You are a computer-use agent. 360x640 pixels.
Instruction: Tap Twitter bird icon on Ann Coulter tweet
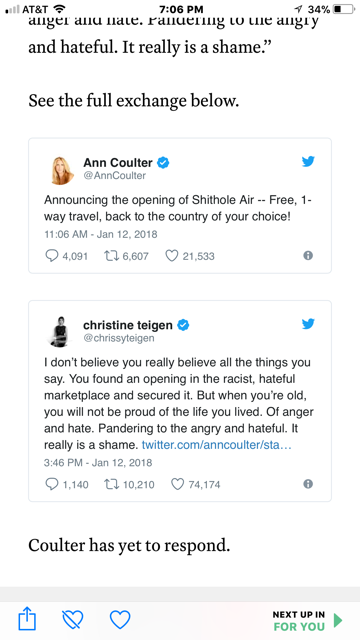(x=308, y=162)
